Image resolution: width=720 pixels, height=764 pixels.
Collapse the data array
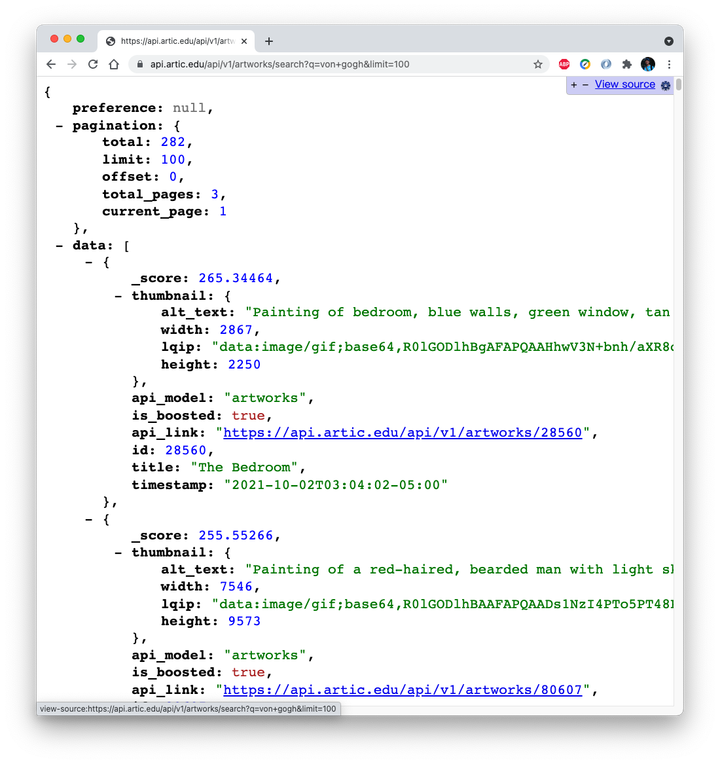pos(59,244)
